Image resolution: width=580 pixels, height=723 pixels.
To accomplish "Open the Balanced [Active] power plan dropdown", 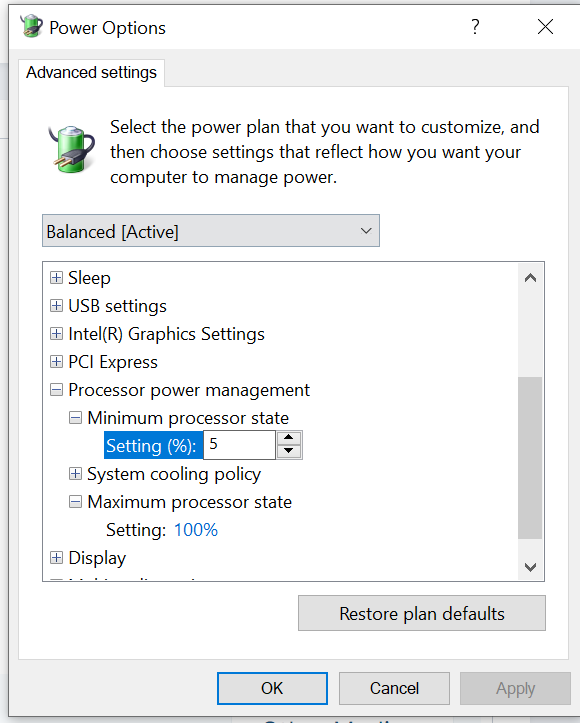I will tap(211, 231).
